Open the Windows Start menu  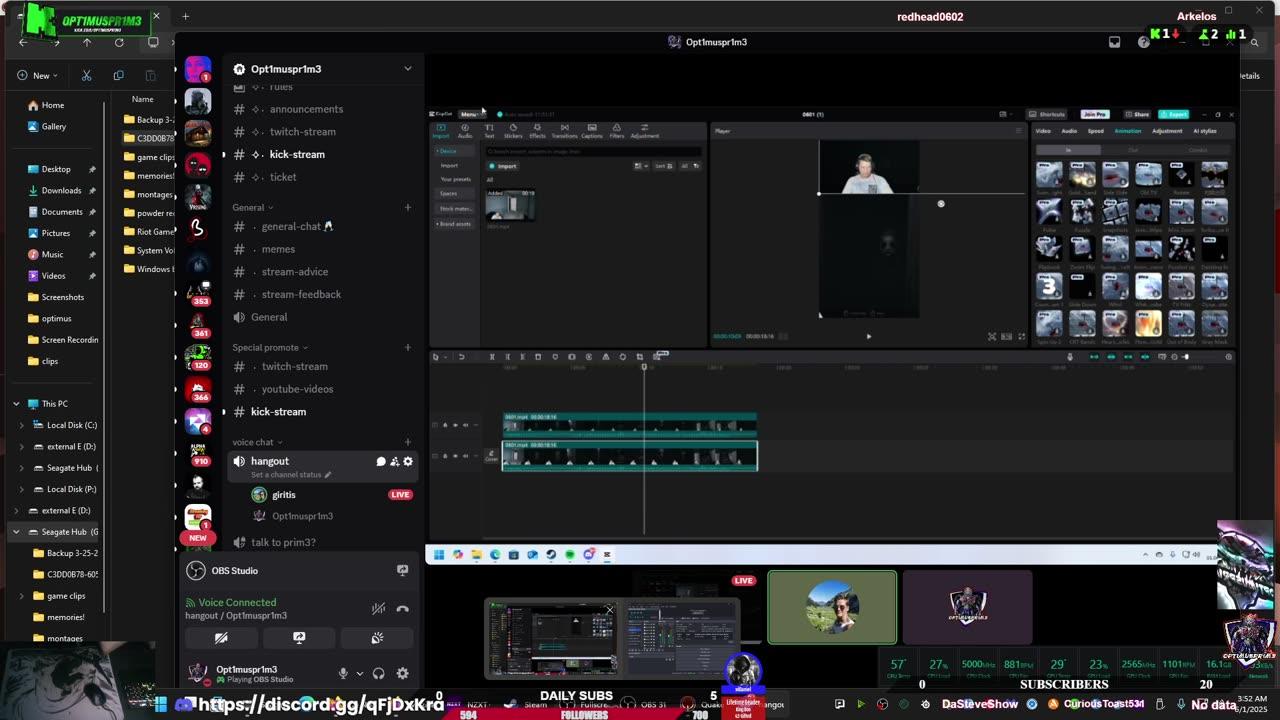pyautogui.click(x=160, y=704)
